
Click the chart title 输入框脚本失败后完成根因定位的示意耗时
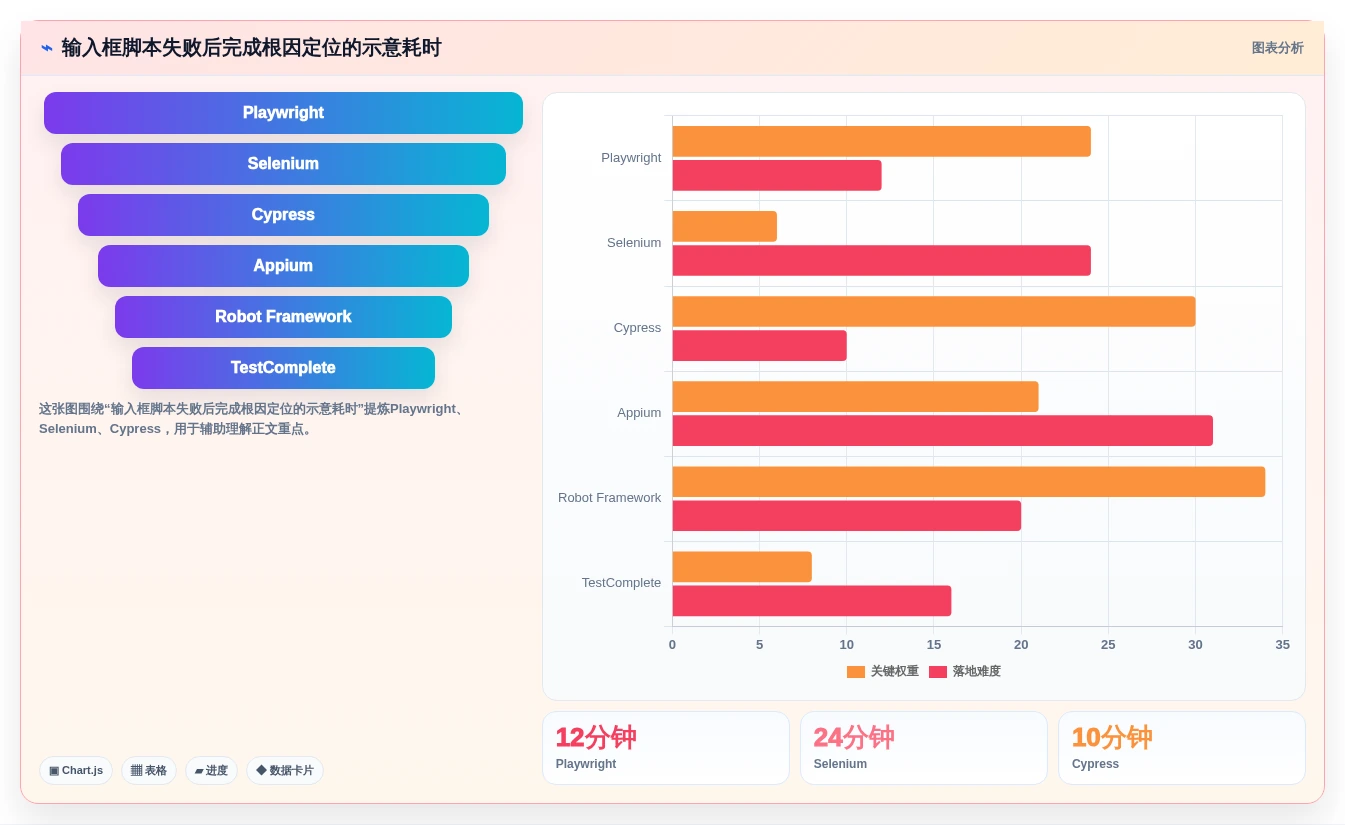pyautogui.click(x=251, y=48)
